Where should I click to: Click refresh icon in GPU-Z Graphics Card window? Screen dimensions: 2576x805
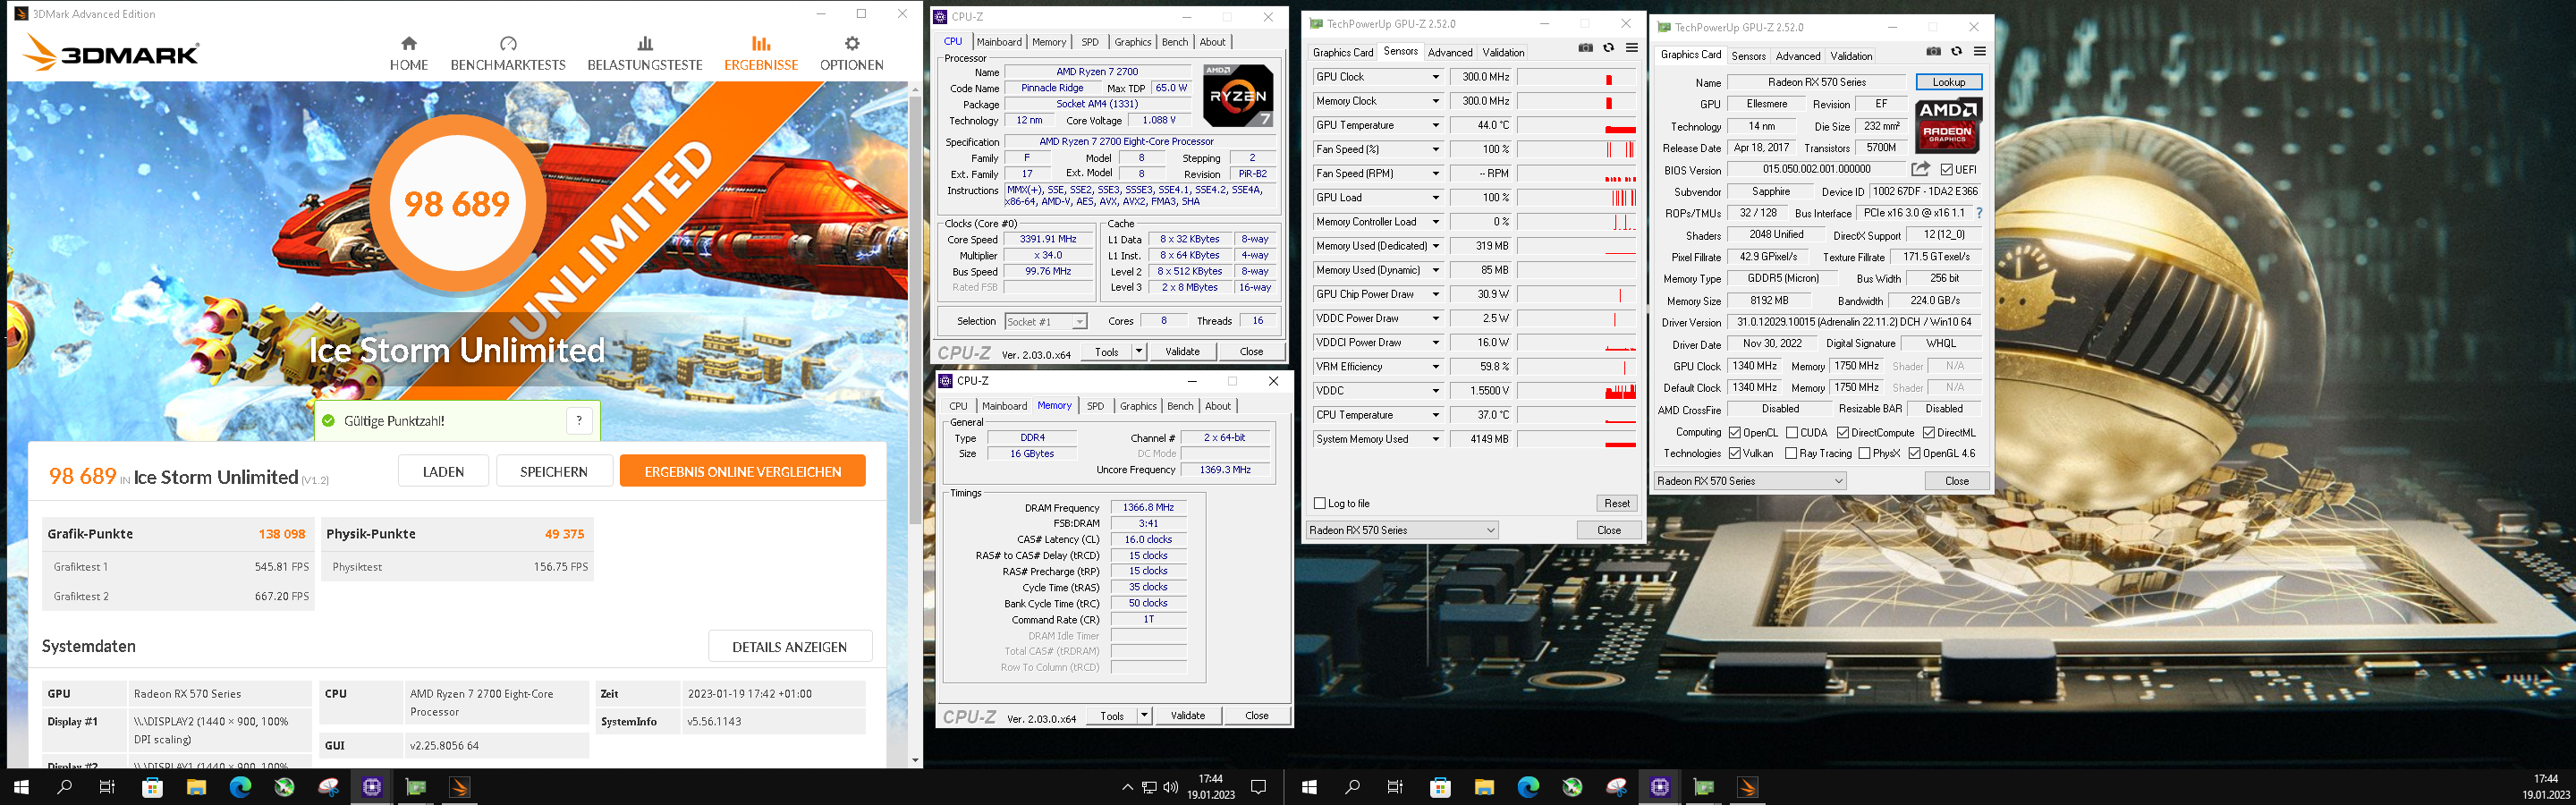[x=1956, y=52]
